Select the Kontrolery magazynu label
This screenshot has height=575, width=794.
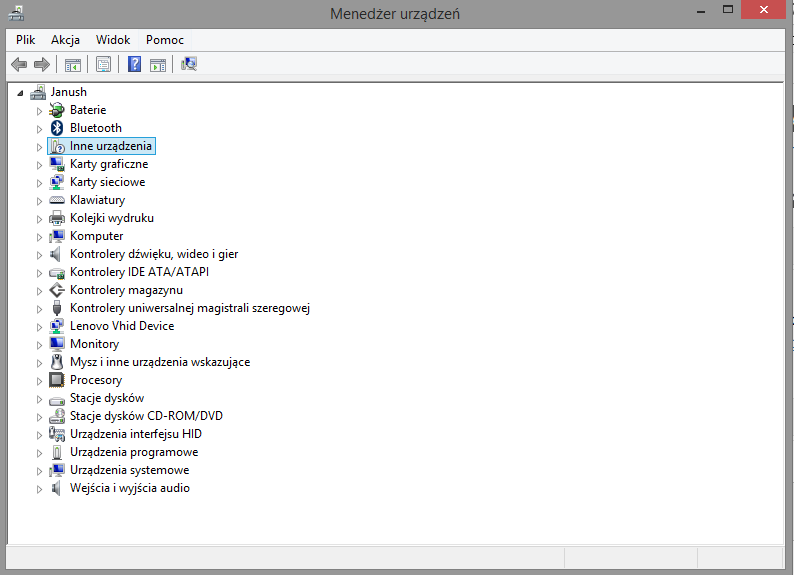point(126,291)
